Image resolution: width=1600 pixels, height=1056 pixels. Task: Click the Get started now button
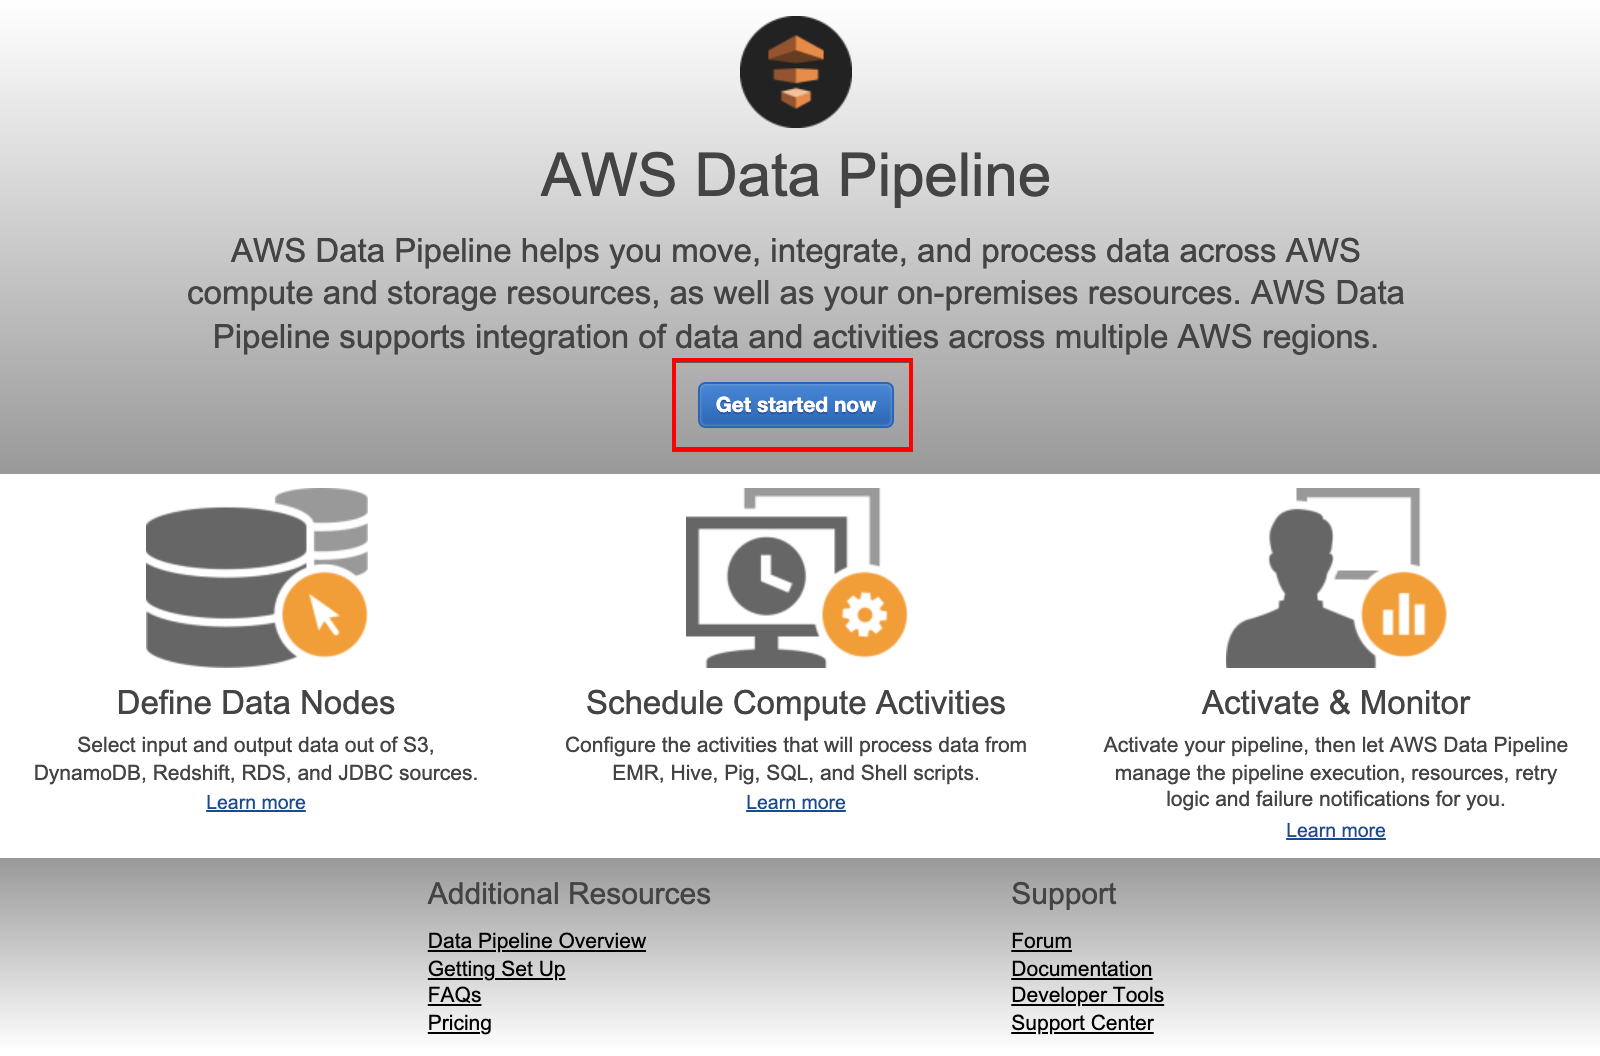point(796,405)
